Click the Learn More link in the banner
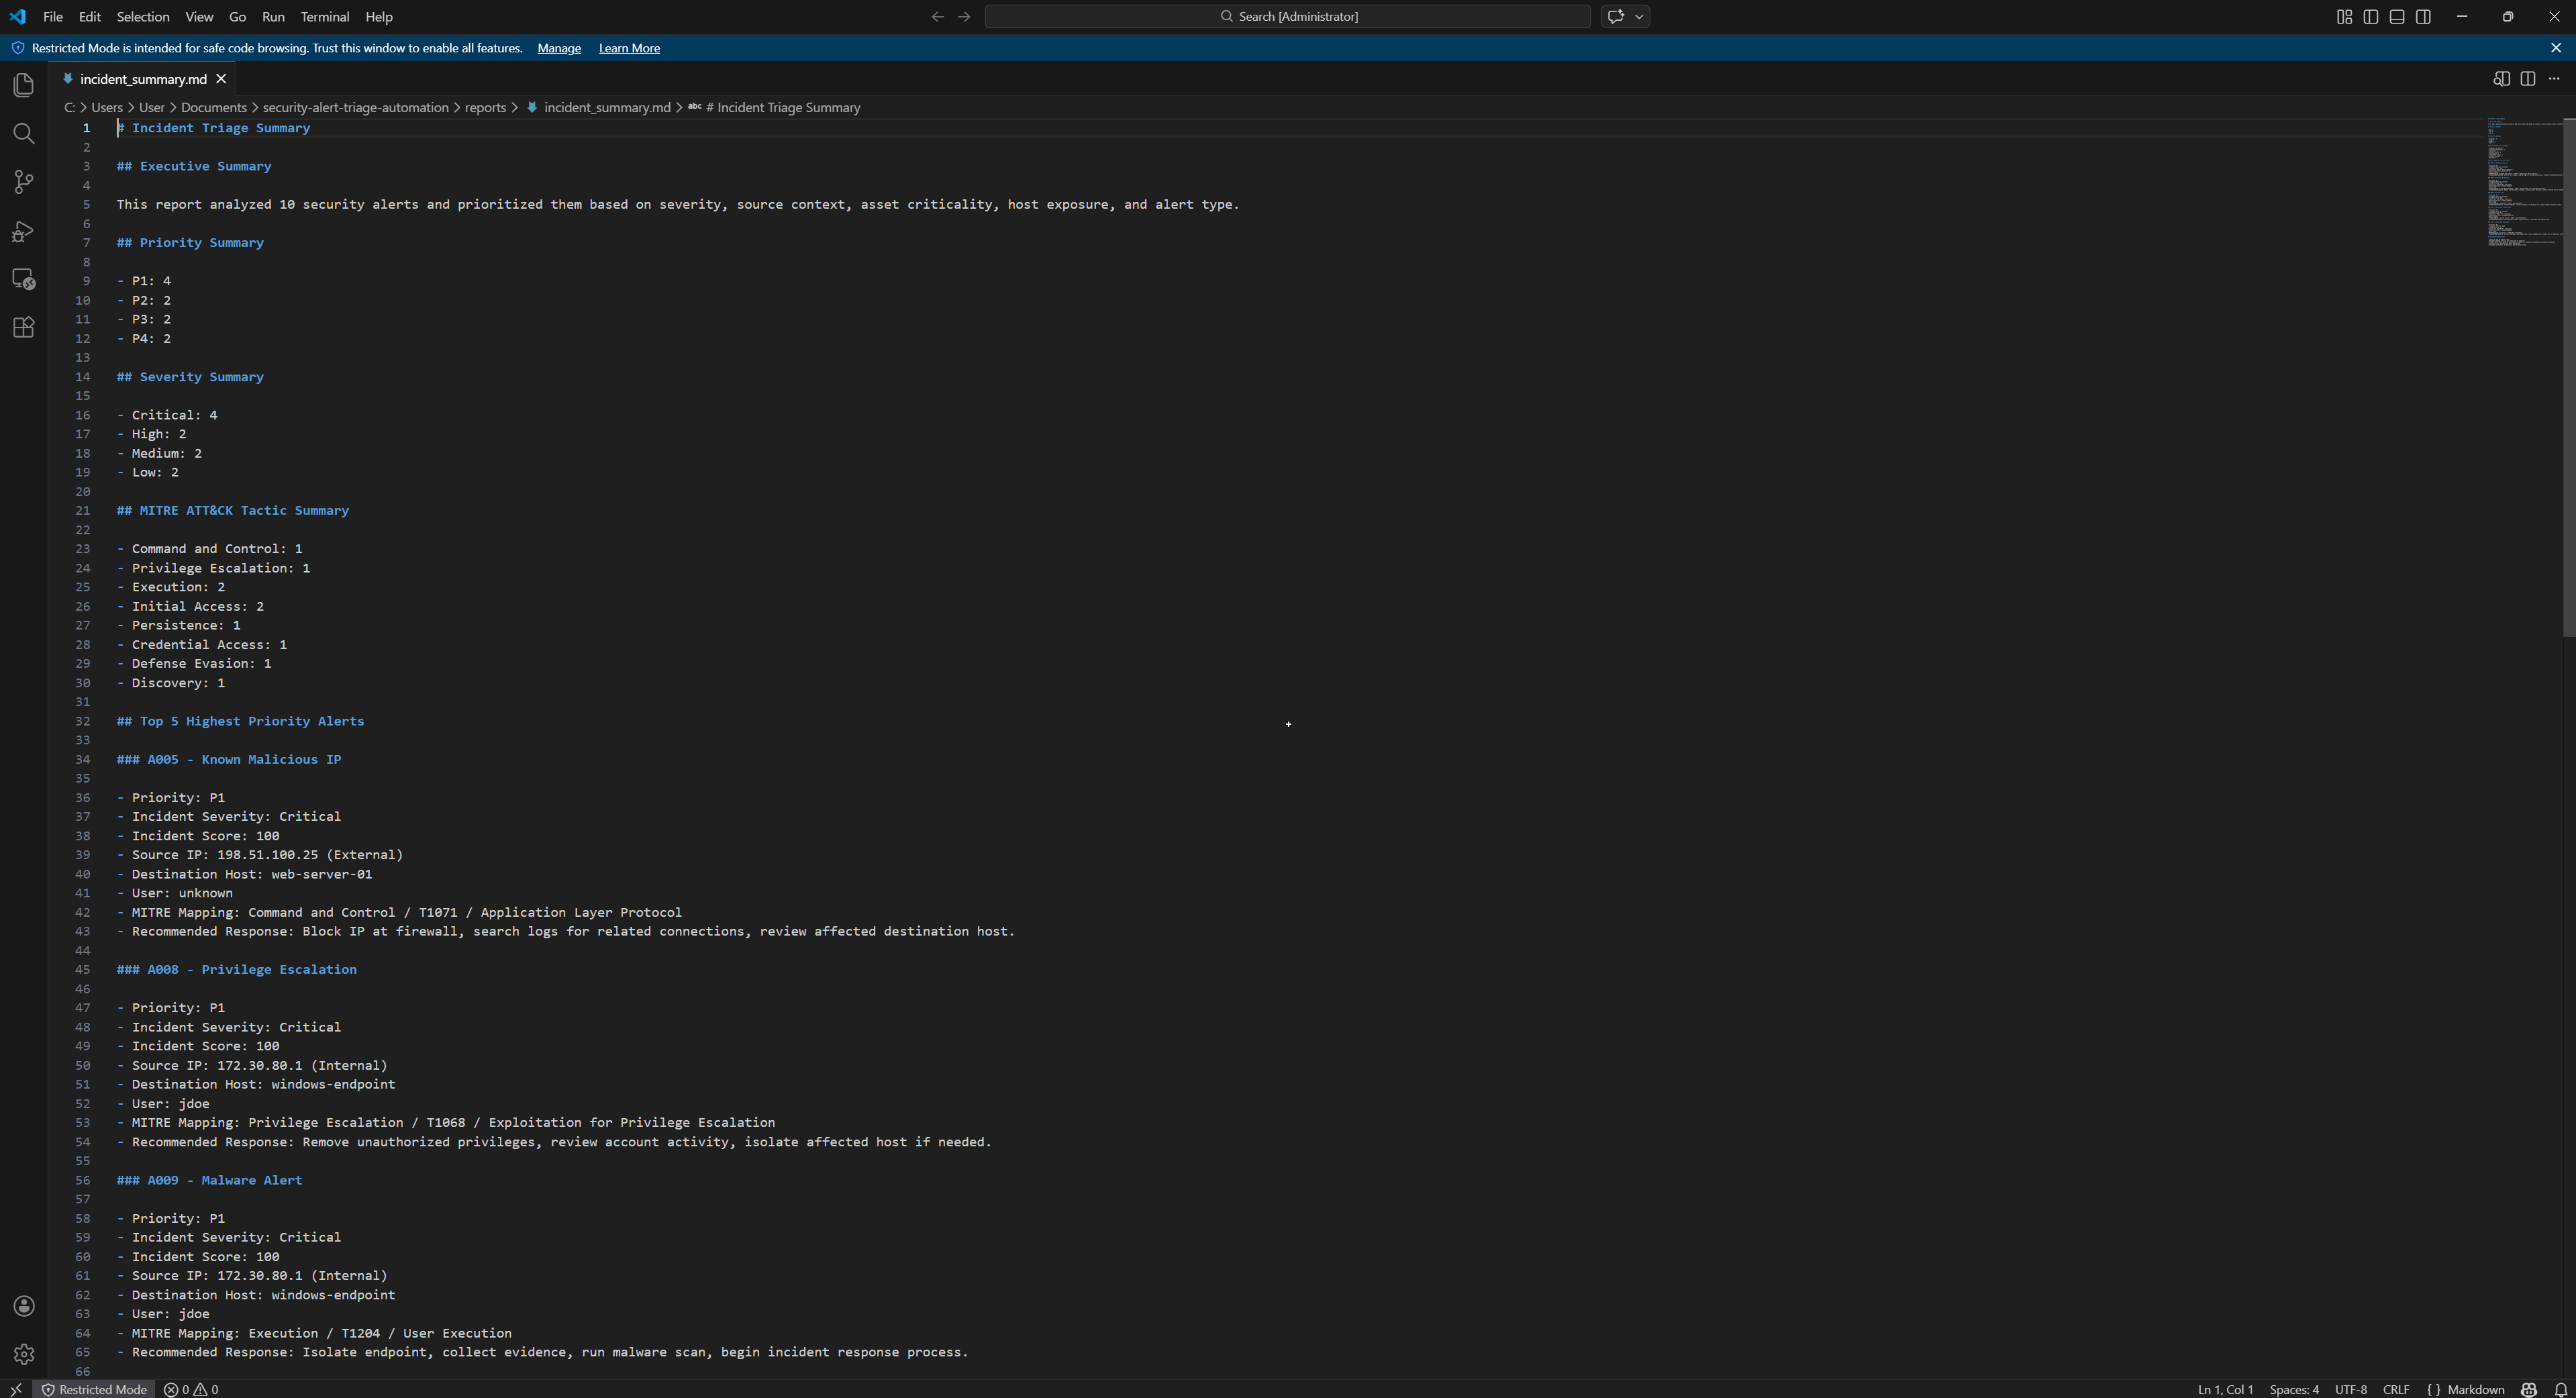Image resolution: width=2576 pixels, height=1398 pixels. (x=629, y=48)
